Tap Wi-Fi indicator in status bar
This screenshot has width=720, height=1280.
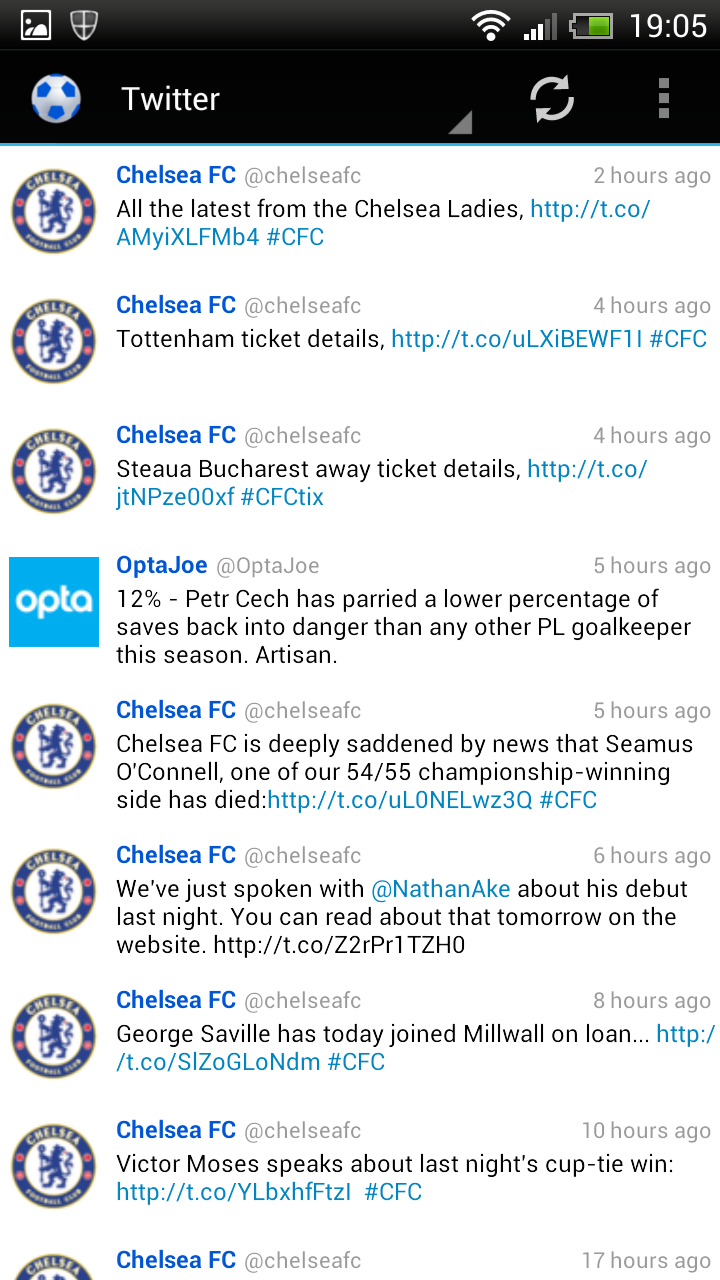coord(491,25)
